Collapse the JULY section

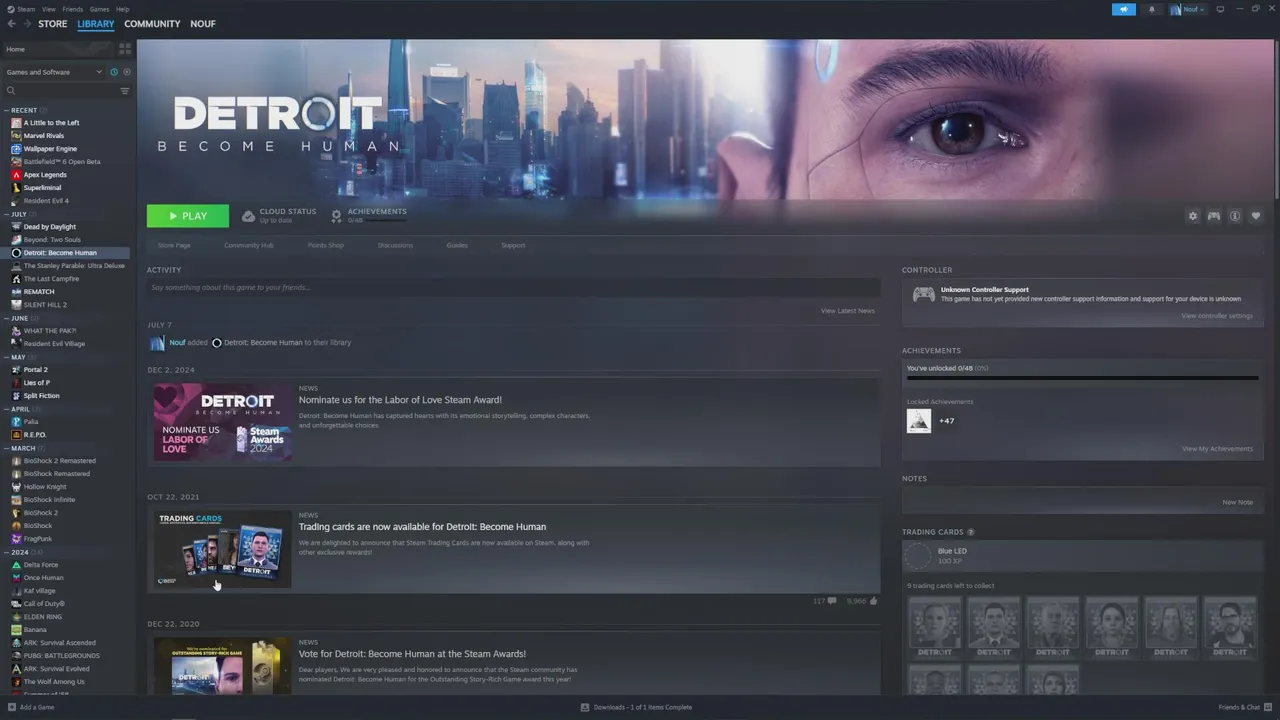(6, 214)
